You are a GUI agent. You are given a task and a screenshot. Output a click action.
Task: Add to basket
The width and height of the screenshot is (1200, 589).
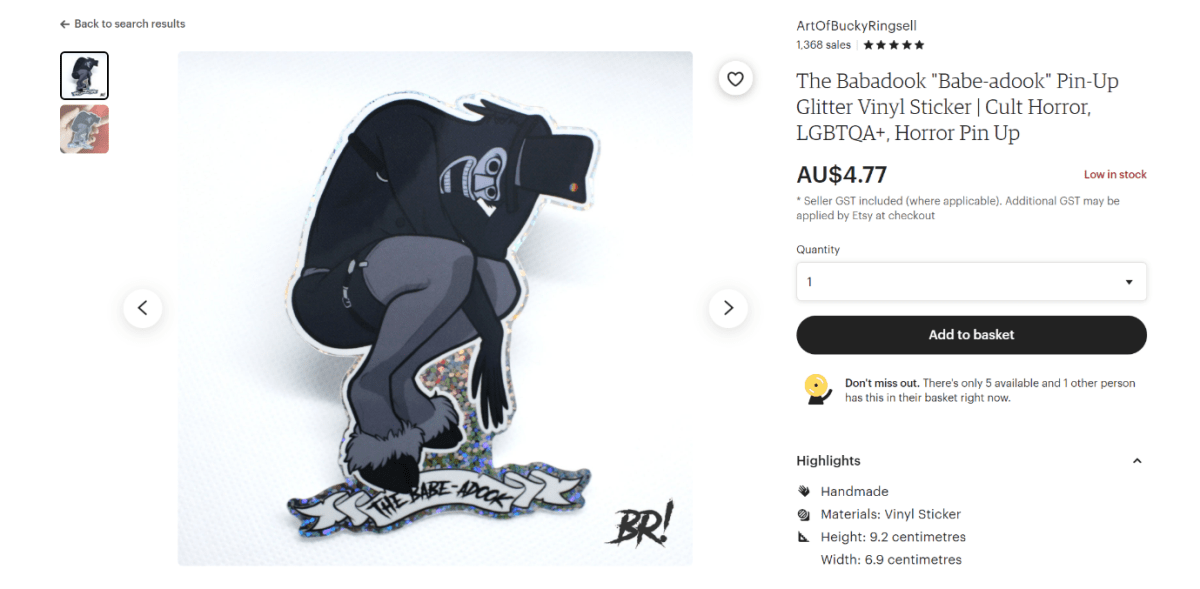point(971,335)
